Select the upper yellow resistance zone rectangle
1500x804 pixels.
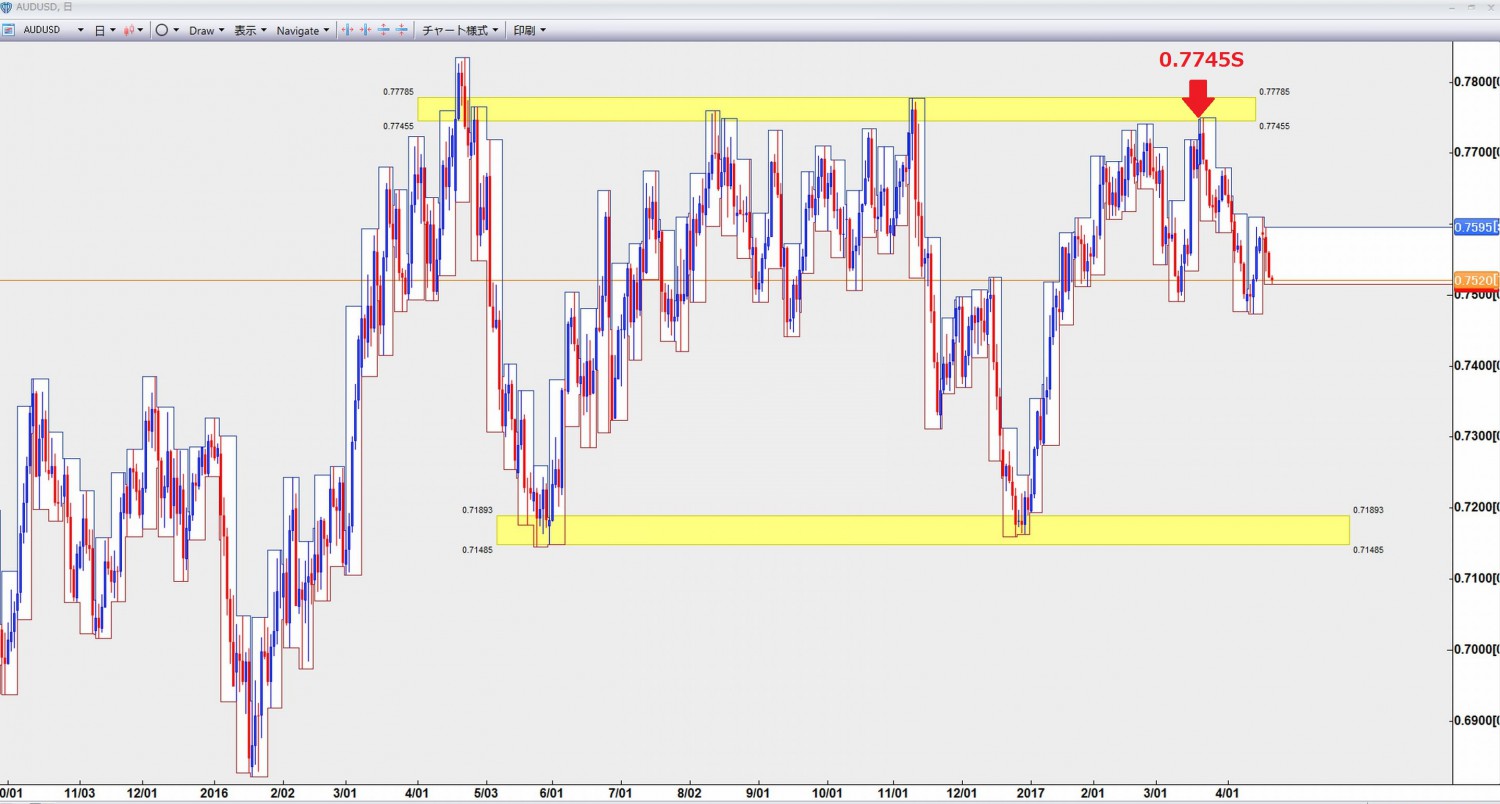click(x=836, y=109)
